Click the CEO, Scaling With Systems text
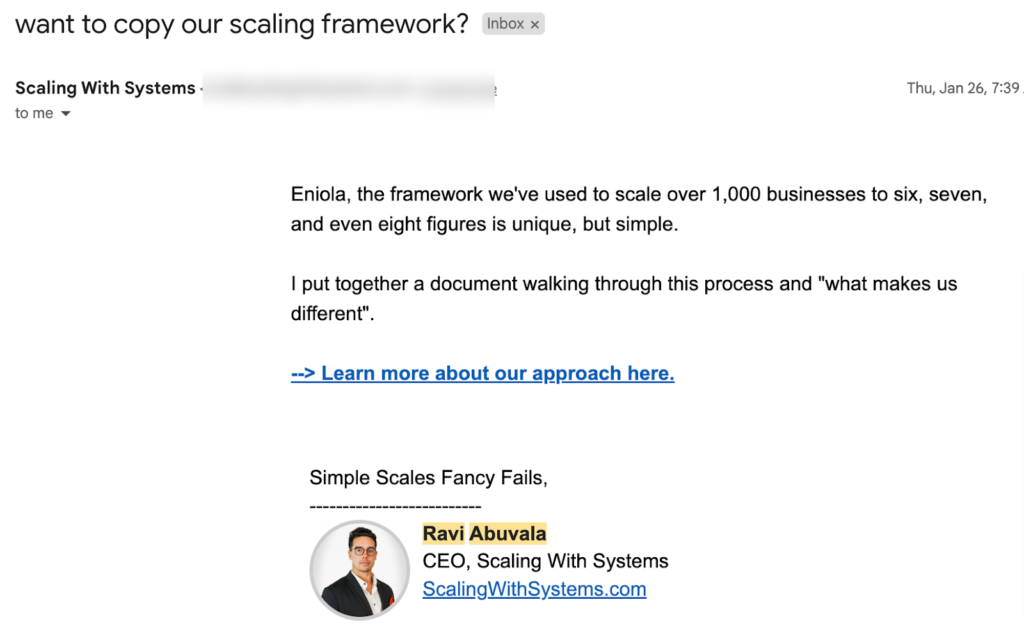Screen dimensions: 1024x643 point(545,561)
